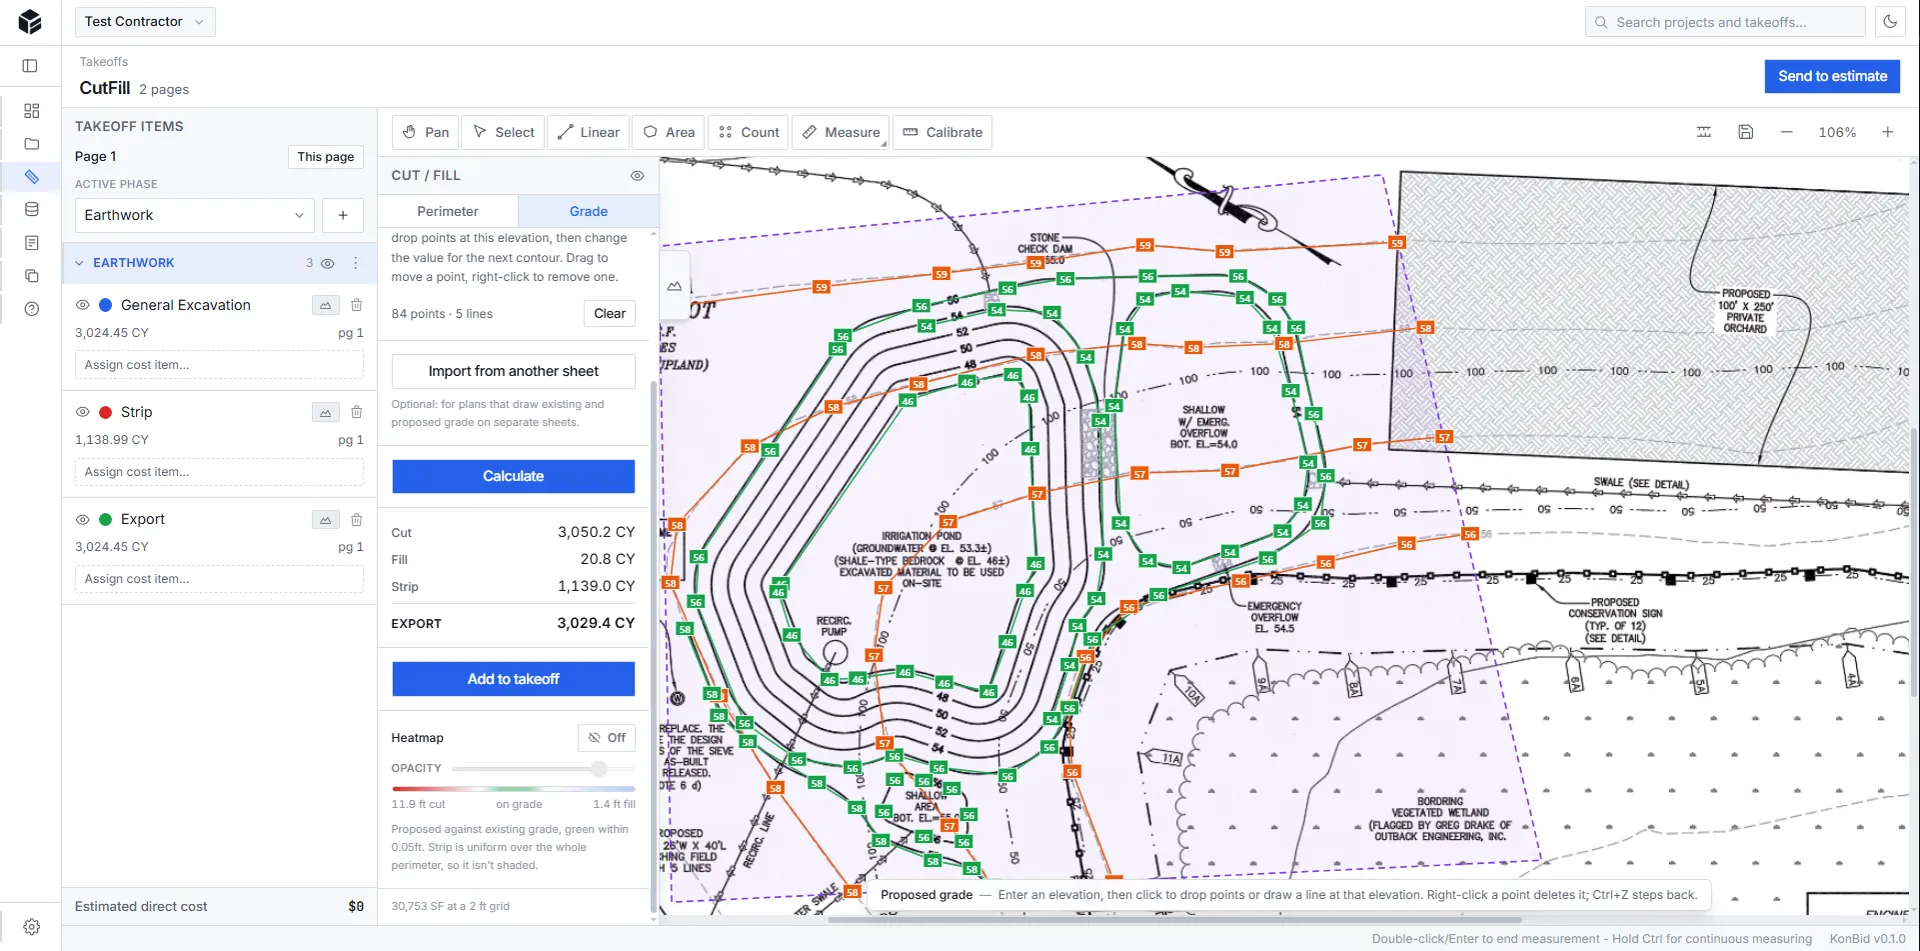Open the Earthwork active phase dropdown
This screenshot has width=1920, height=951.
pos(195,215)
